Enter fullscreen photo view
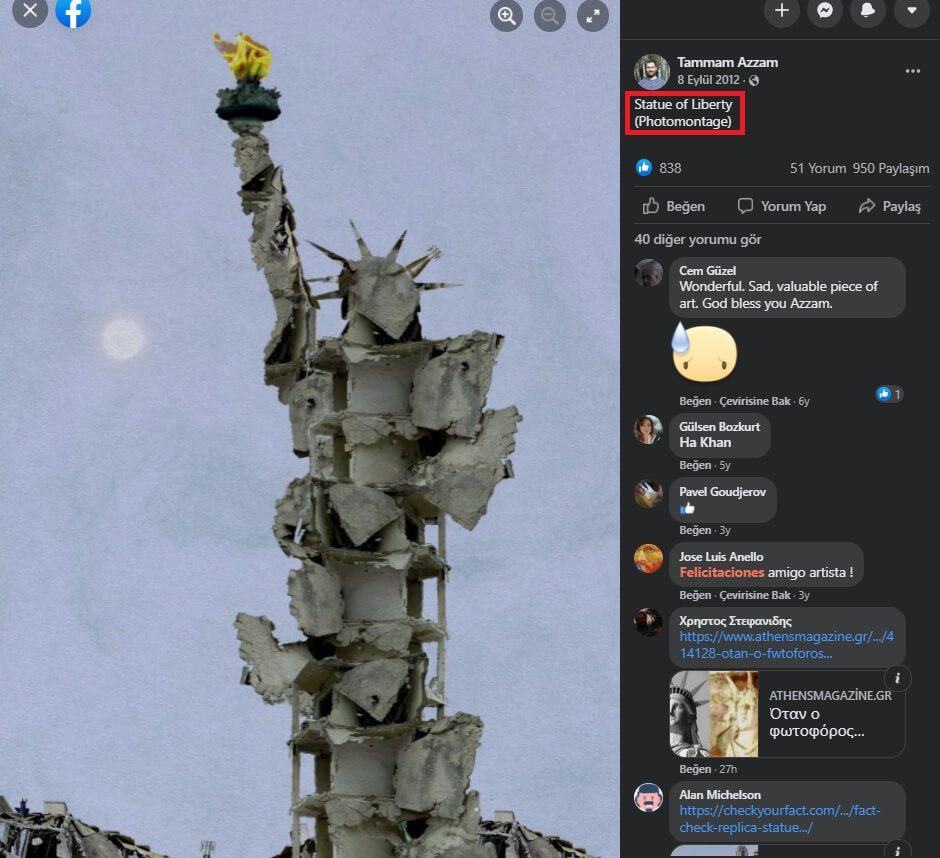This screenshot has height=858, width=940. coord(593,15)
